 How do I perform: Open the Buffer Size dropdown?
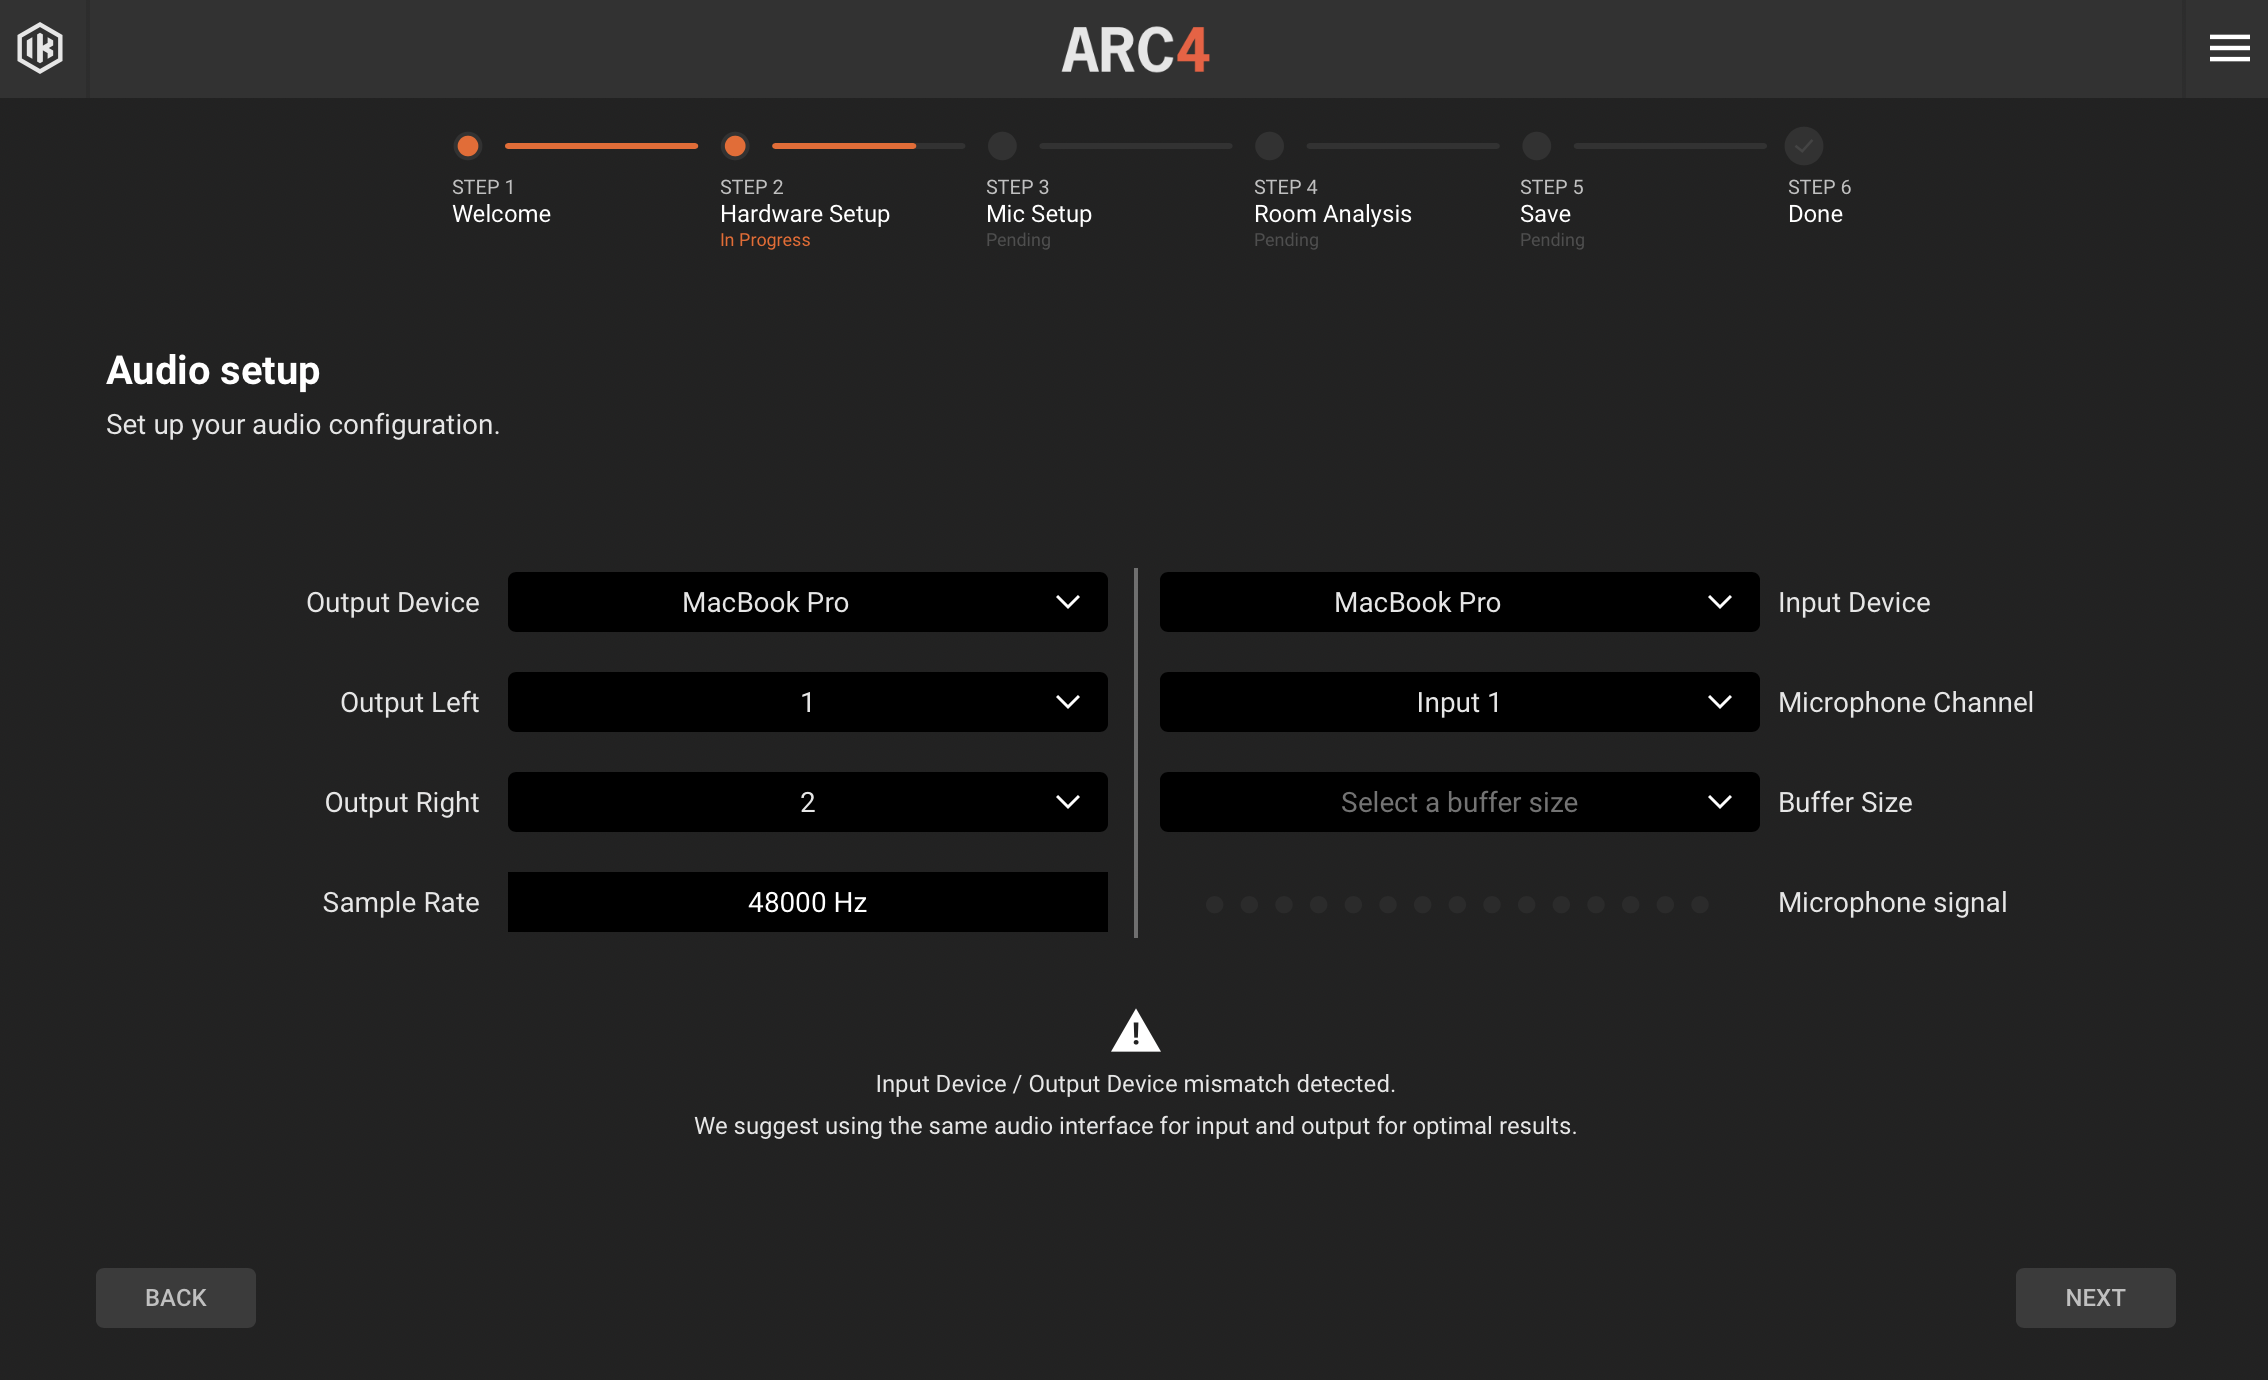(1459, 802)
